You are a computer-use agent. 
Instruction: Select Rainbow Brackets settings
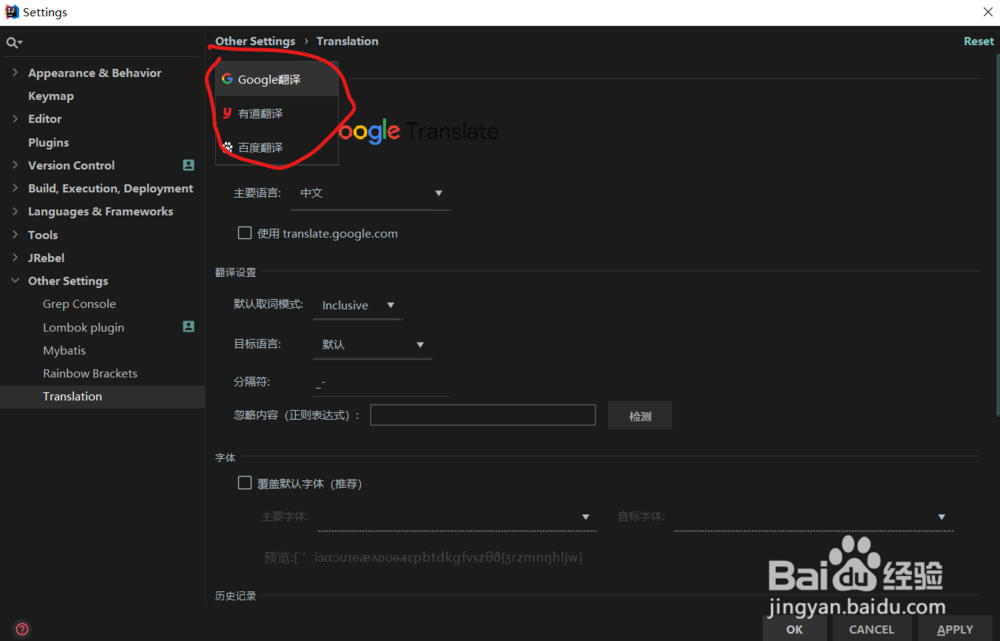pos(90,373)
